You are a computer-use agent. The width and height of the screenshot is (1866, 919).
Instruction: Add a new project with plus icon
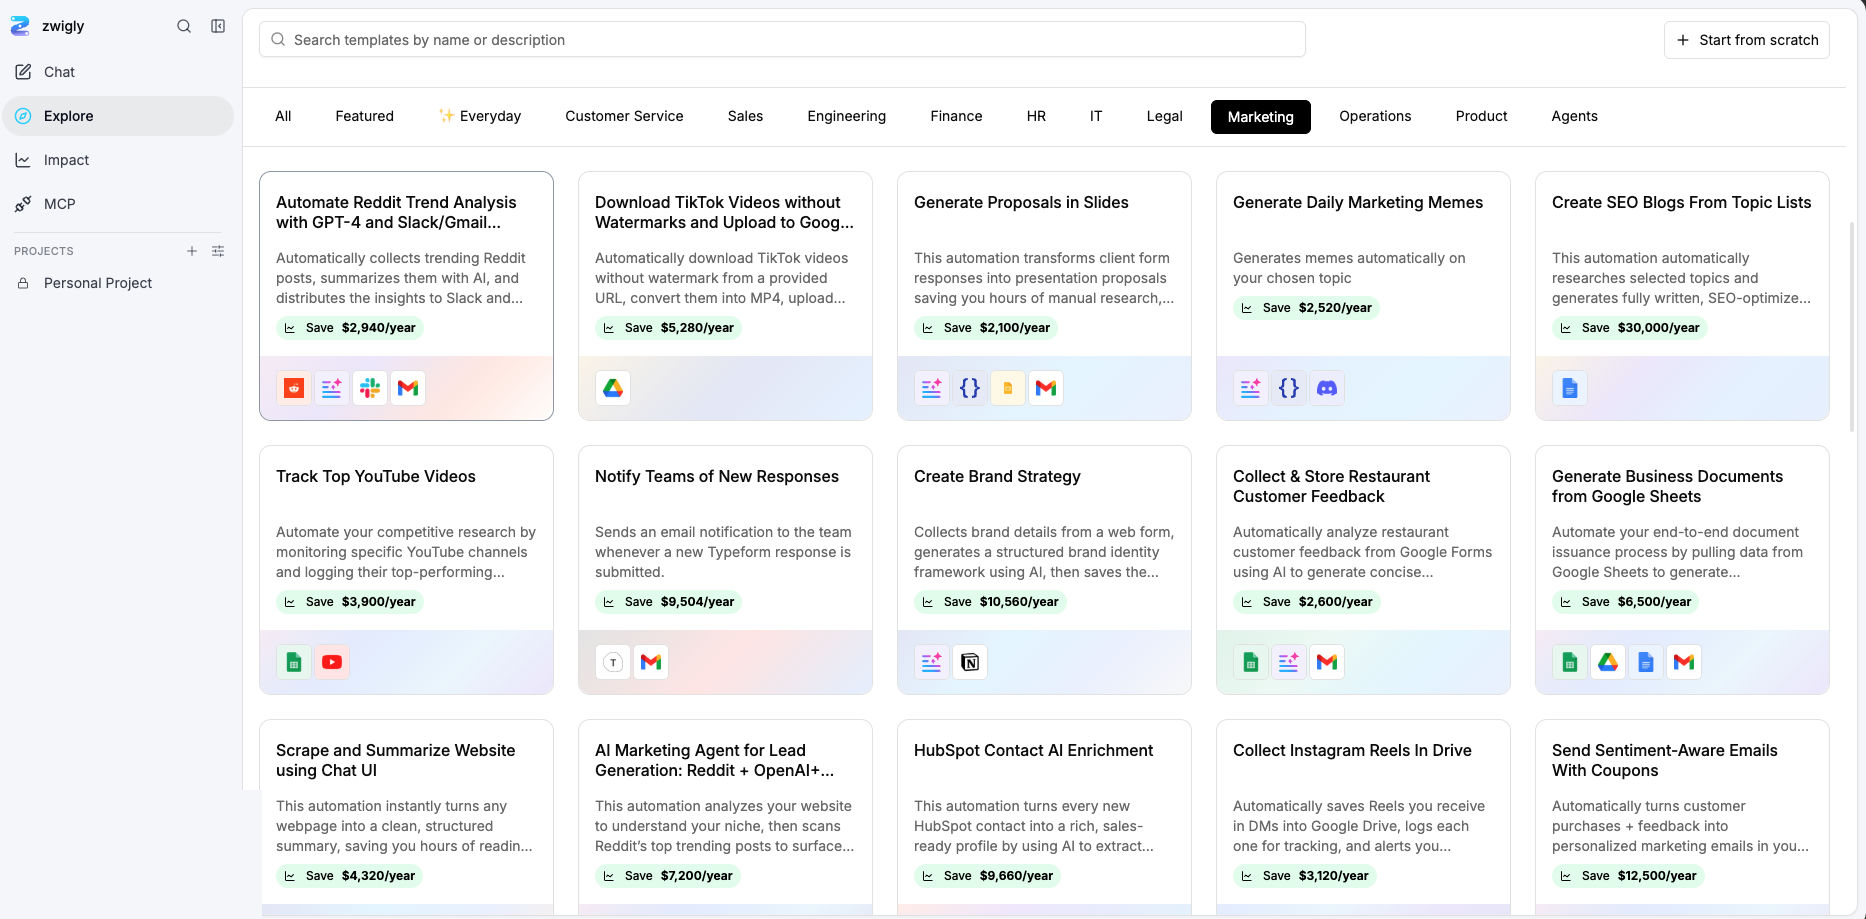pyautogui.click(x=192, y=251)
